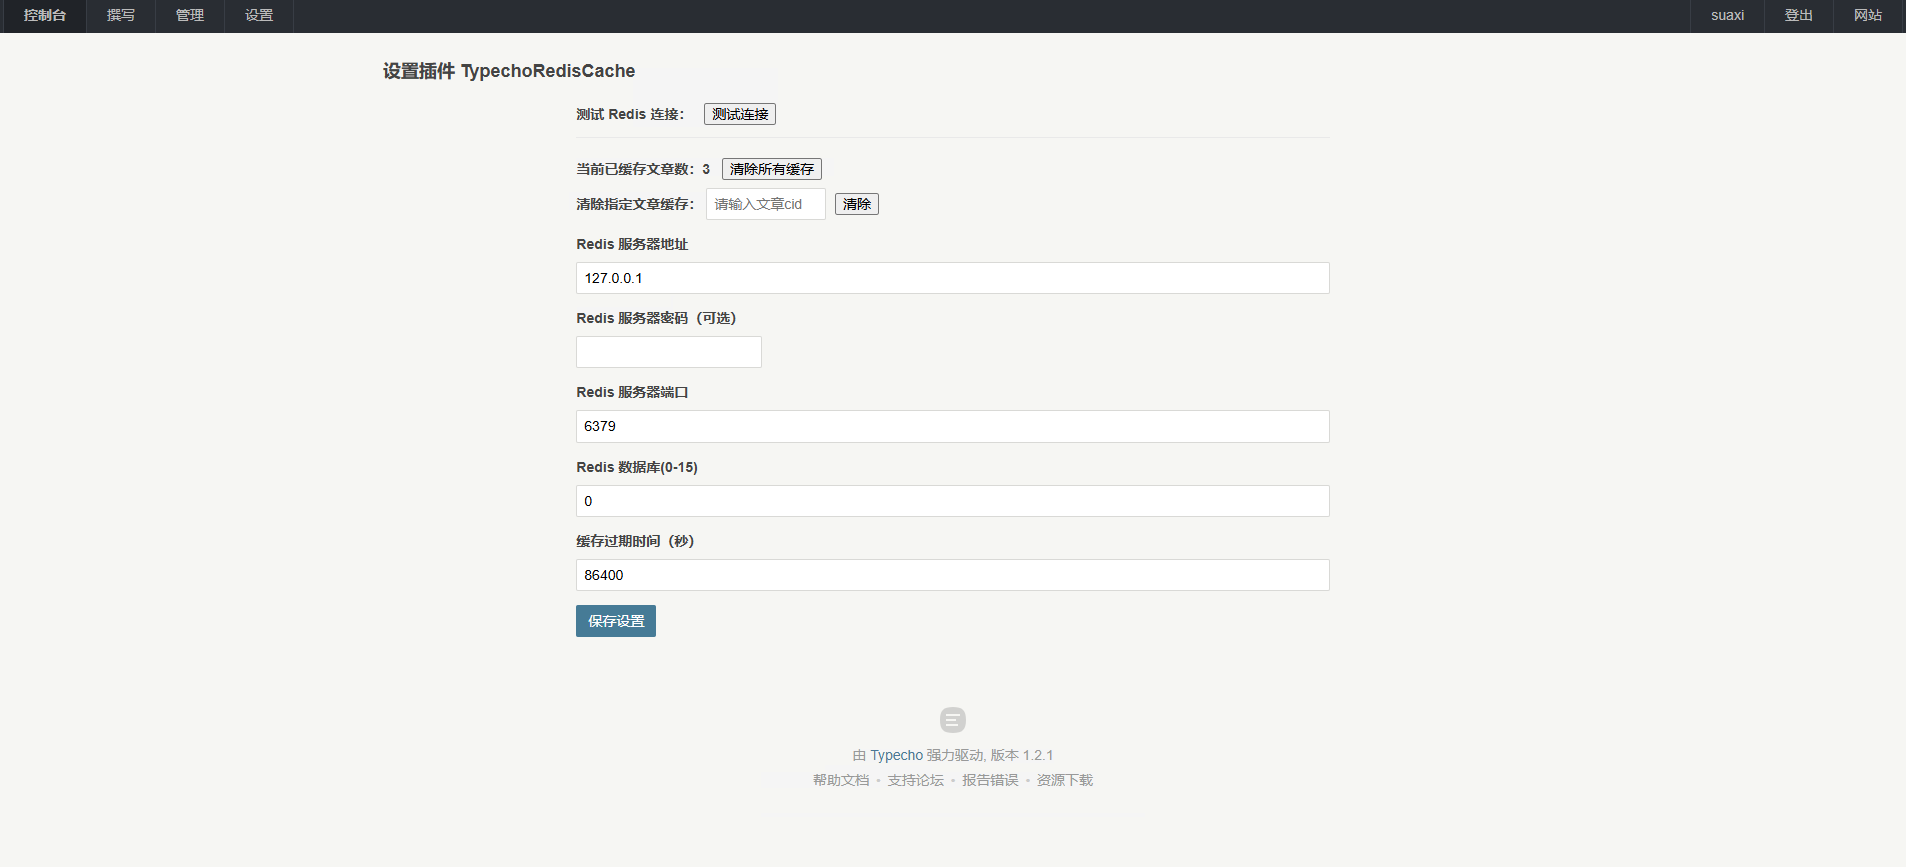Save settings with 保存设置 button
Screen dimensions: 1906x867
pos(615,621)
